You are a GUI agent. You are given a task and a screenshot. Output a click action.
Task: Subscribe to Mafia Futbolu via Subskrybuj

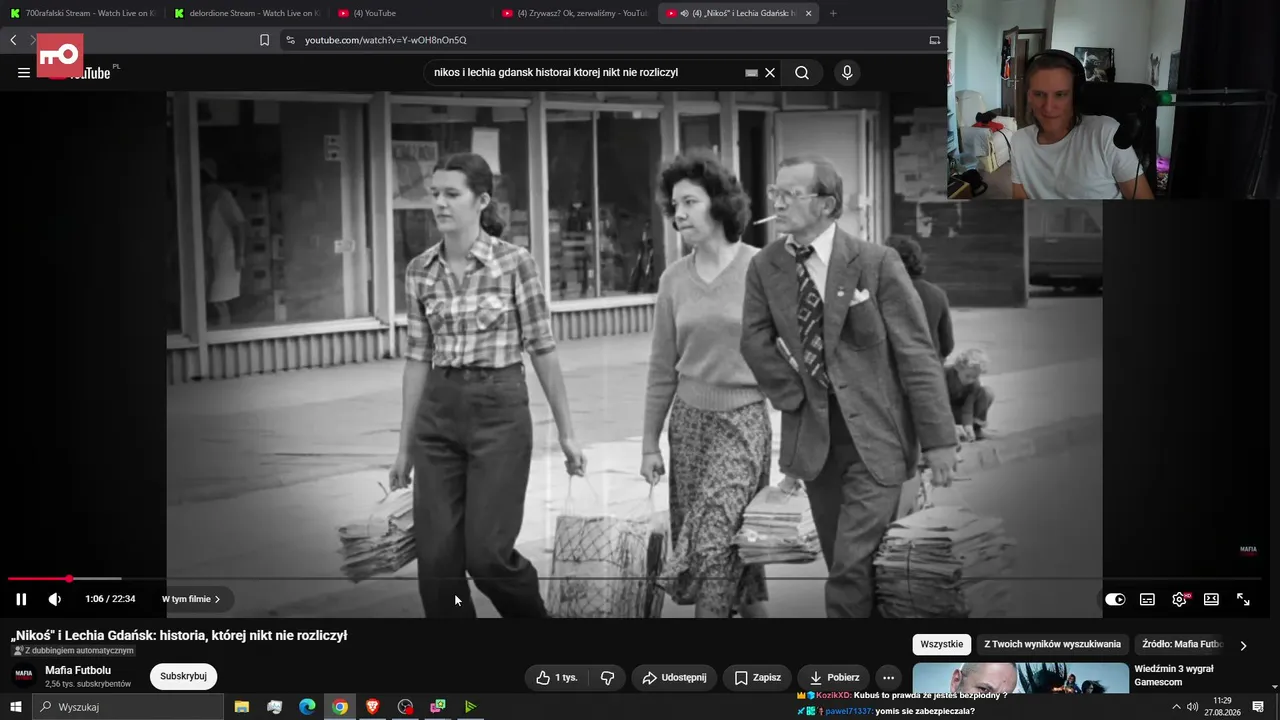coord(183,676)
